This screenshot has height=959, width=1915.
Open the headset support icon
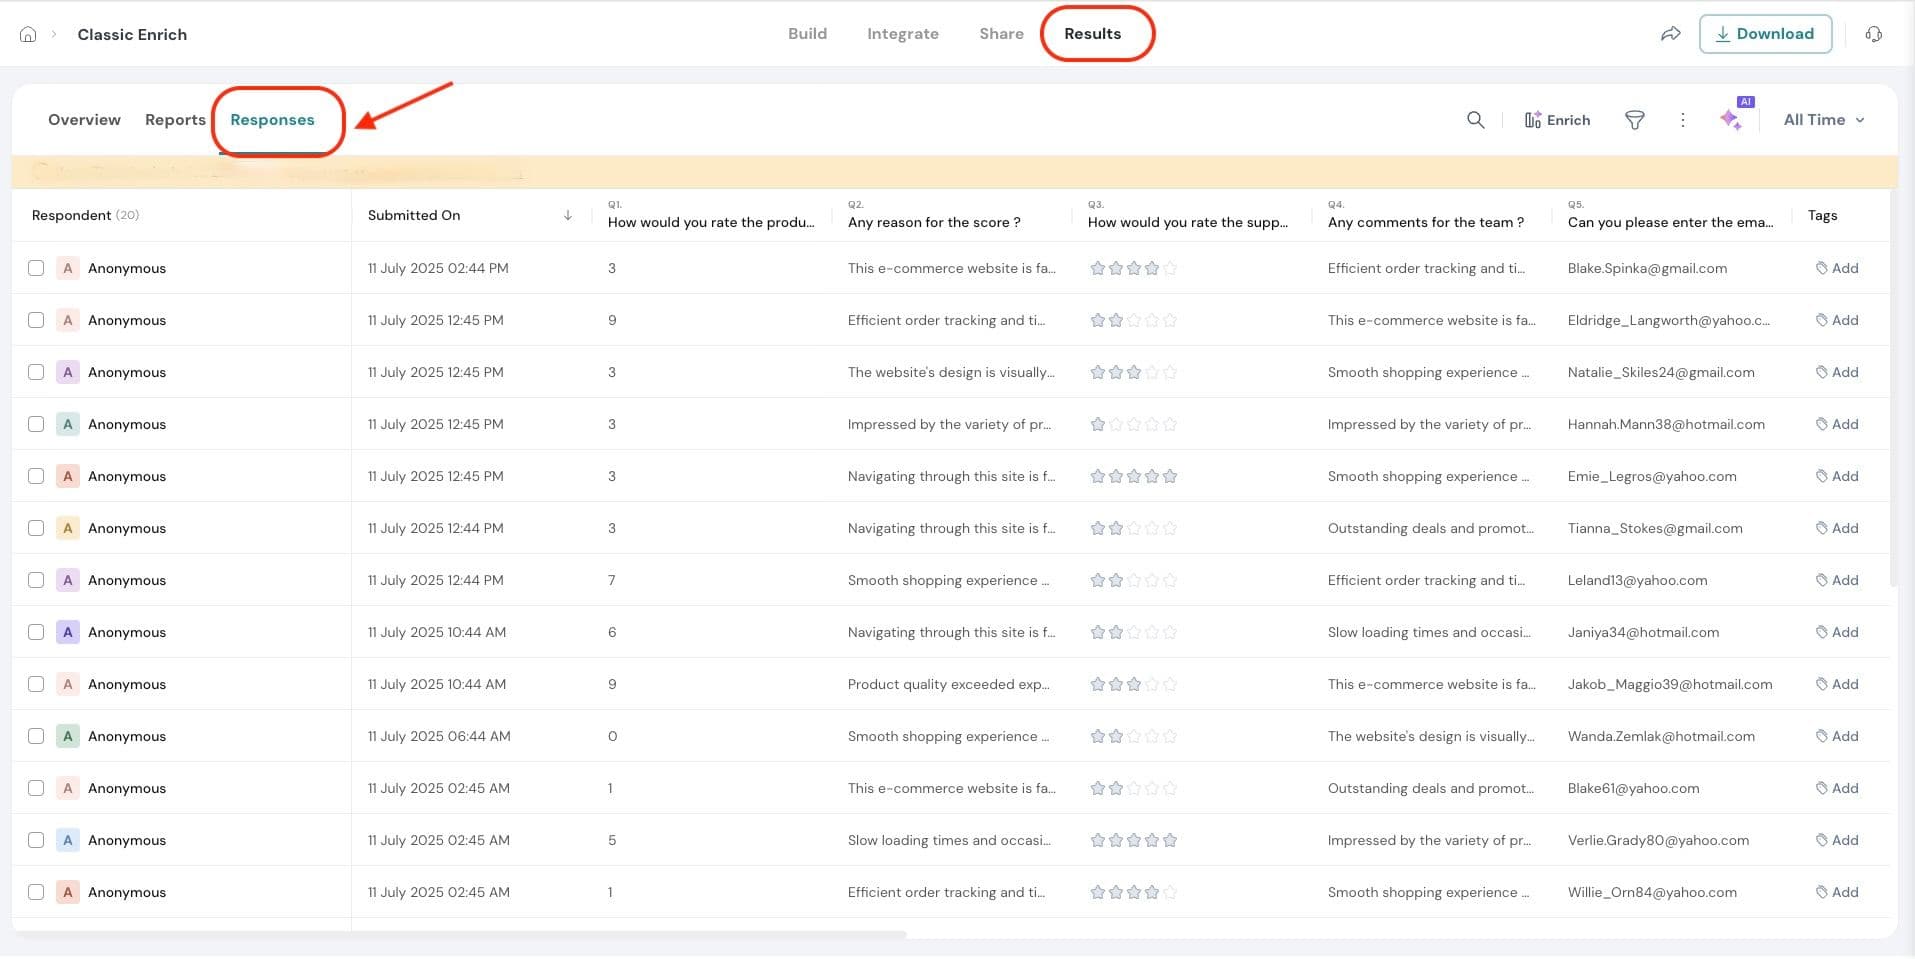tap(1873, 34)
